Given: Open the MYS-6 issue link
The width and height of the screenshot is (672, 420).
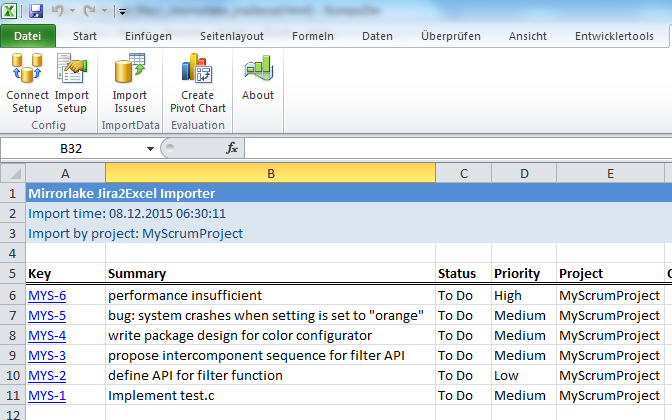Looking at the screenshot, I should [x=47, y=296].
